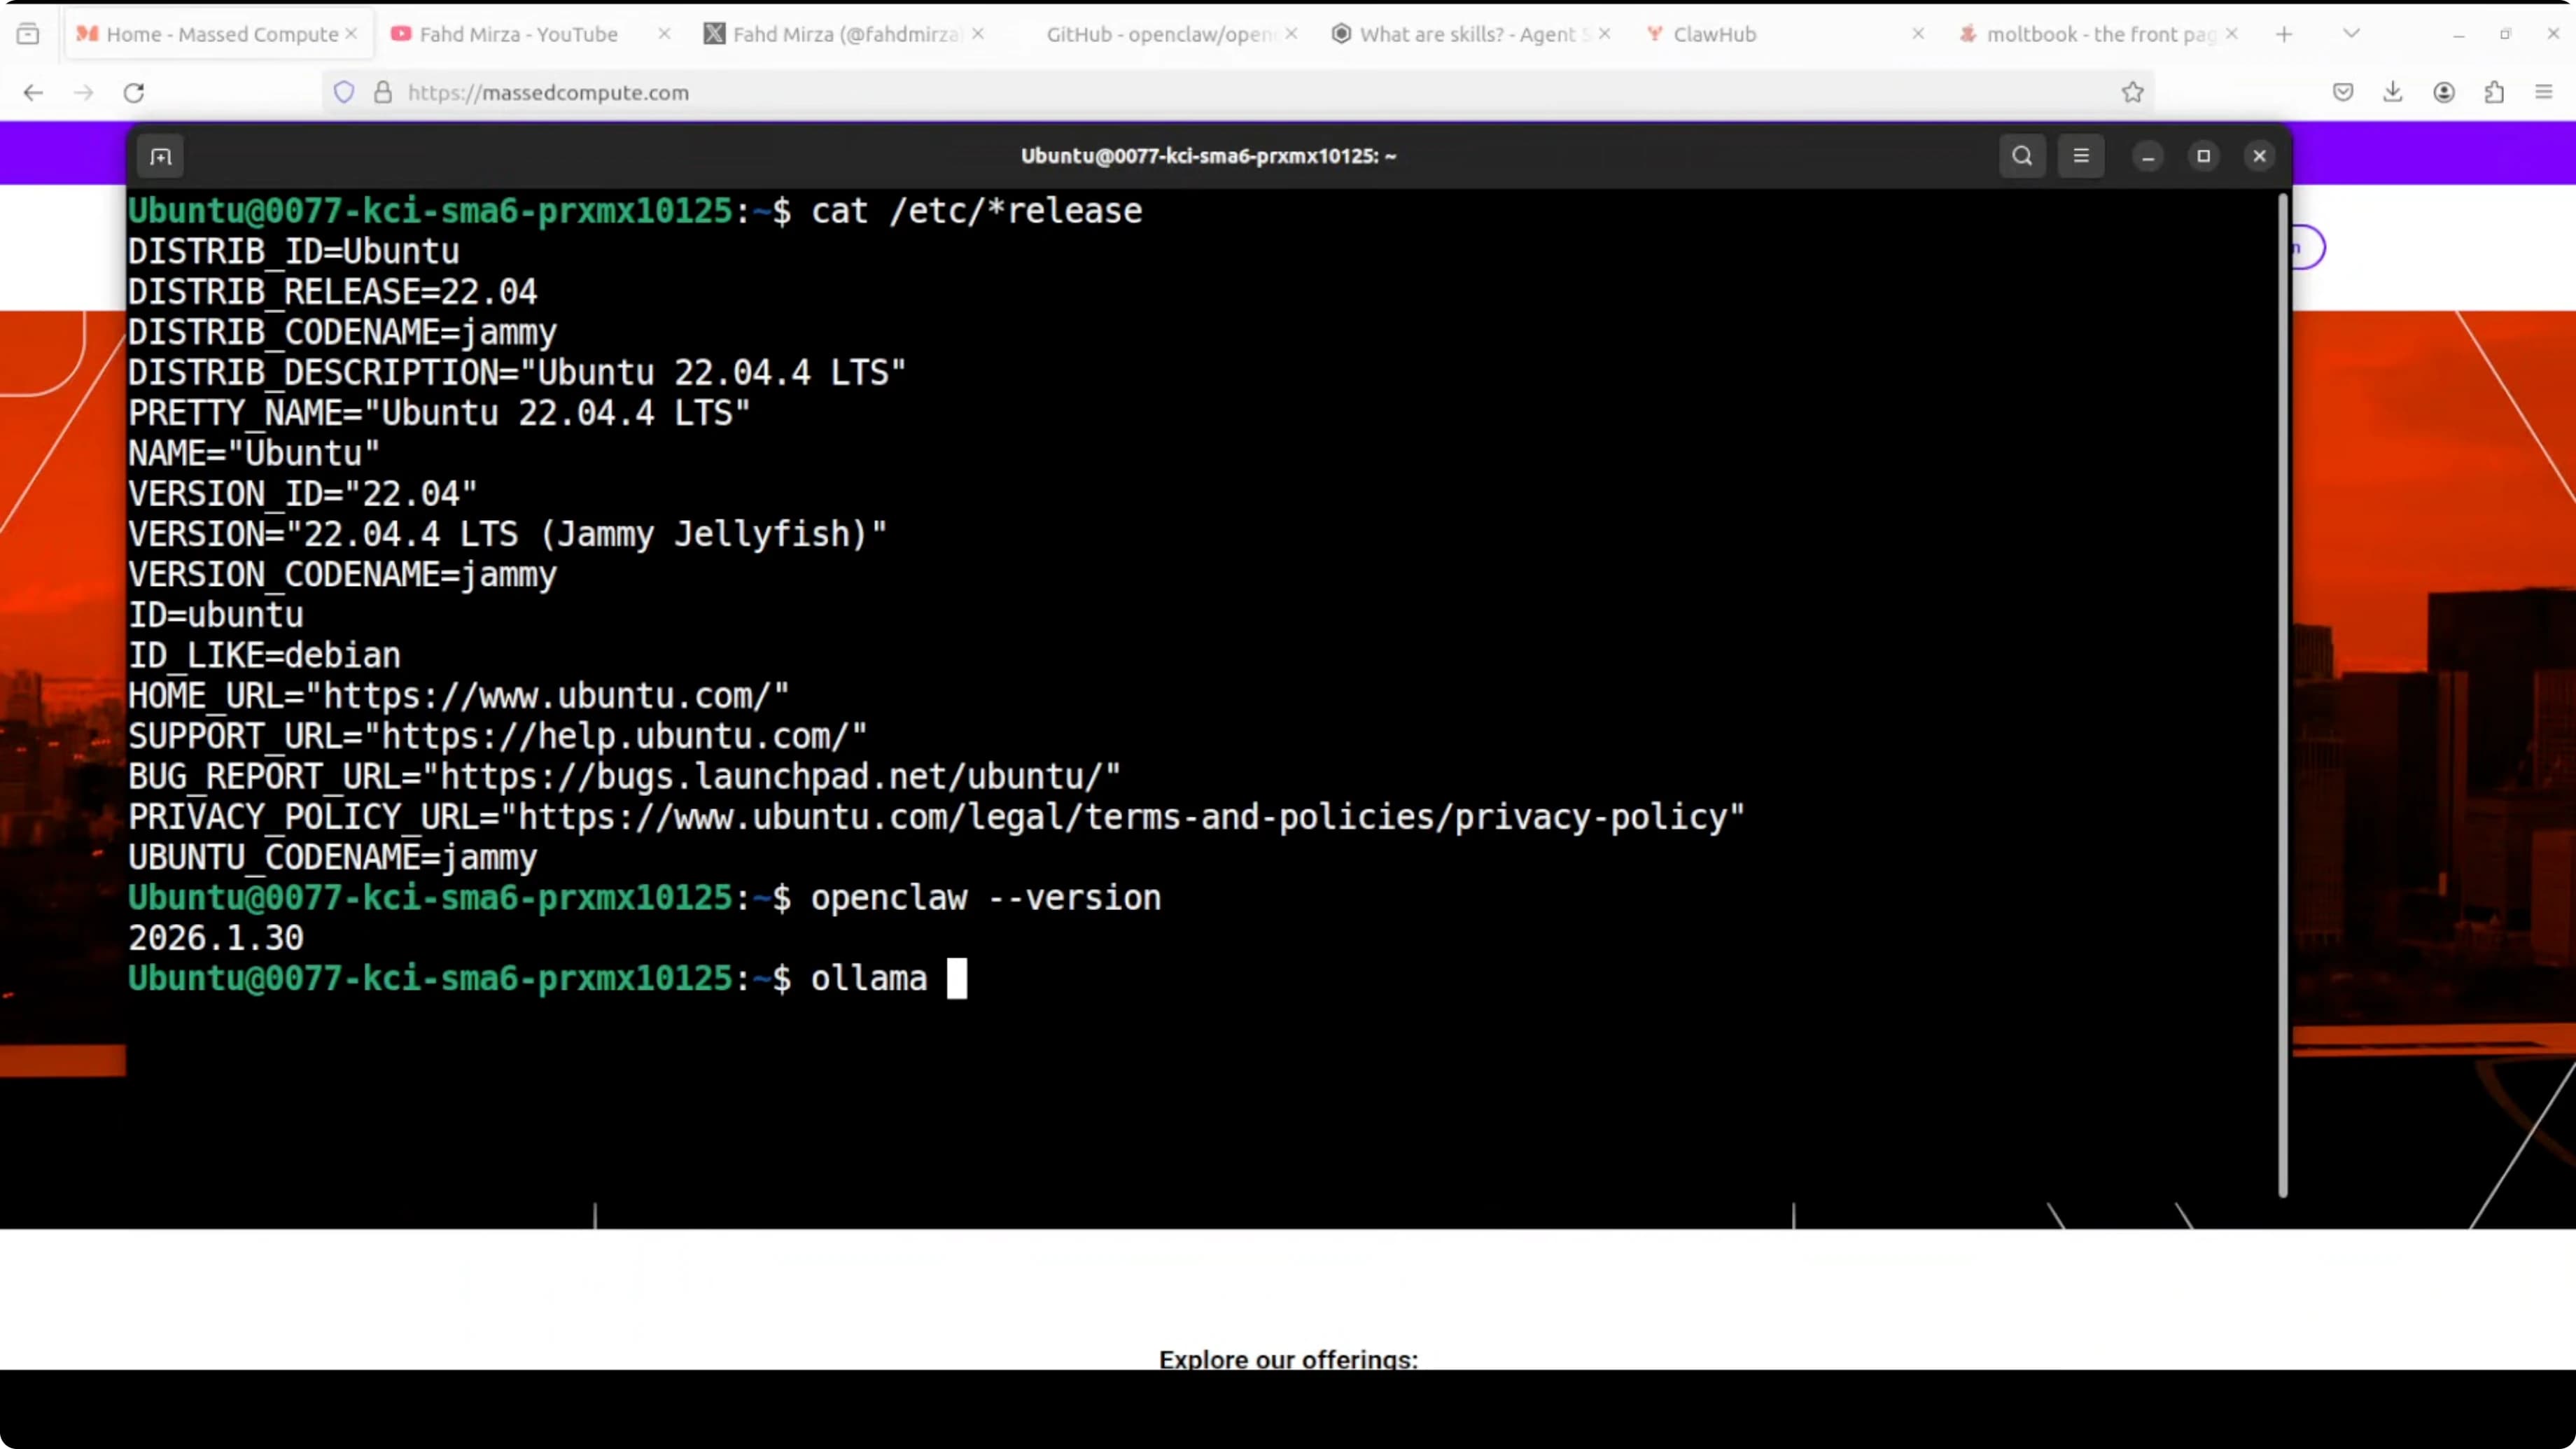Open the terminal hamburger menu
The width and height of the screenshot is (2576, 1449).
click(x=2081, y=156)
